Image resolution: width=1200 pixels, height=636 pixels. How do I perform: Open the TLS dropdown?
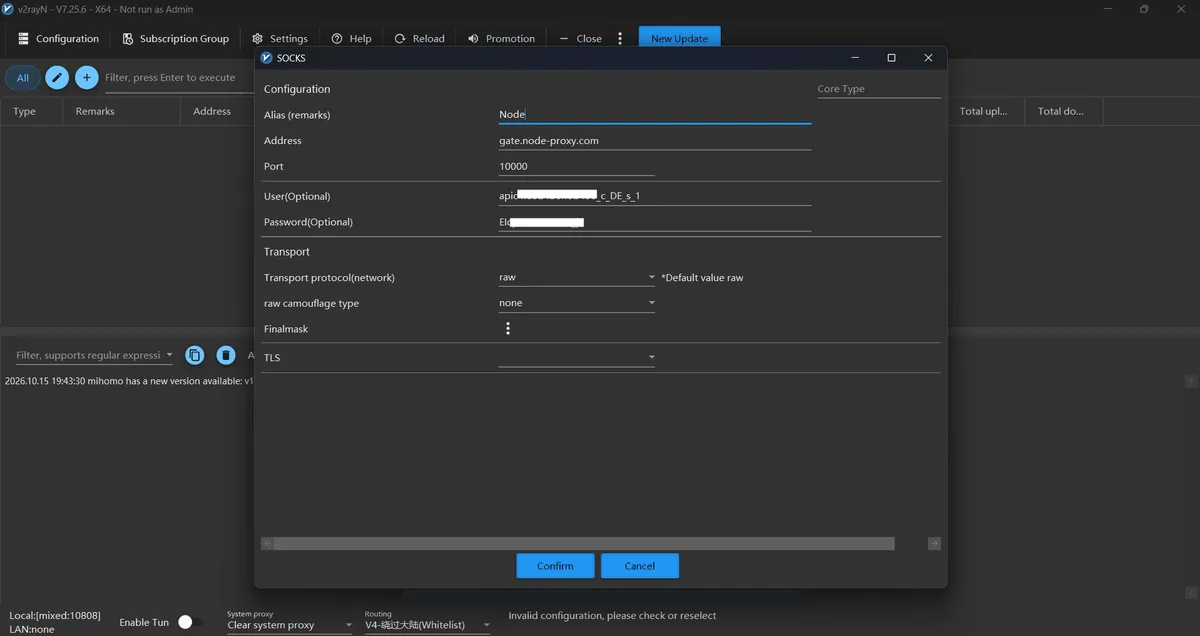(x=577, y=357)
